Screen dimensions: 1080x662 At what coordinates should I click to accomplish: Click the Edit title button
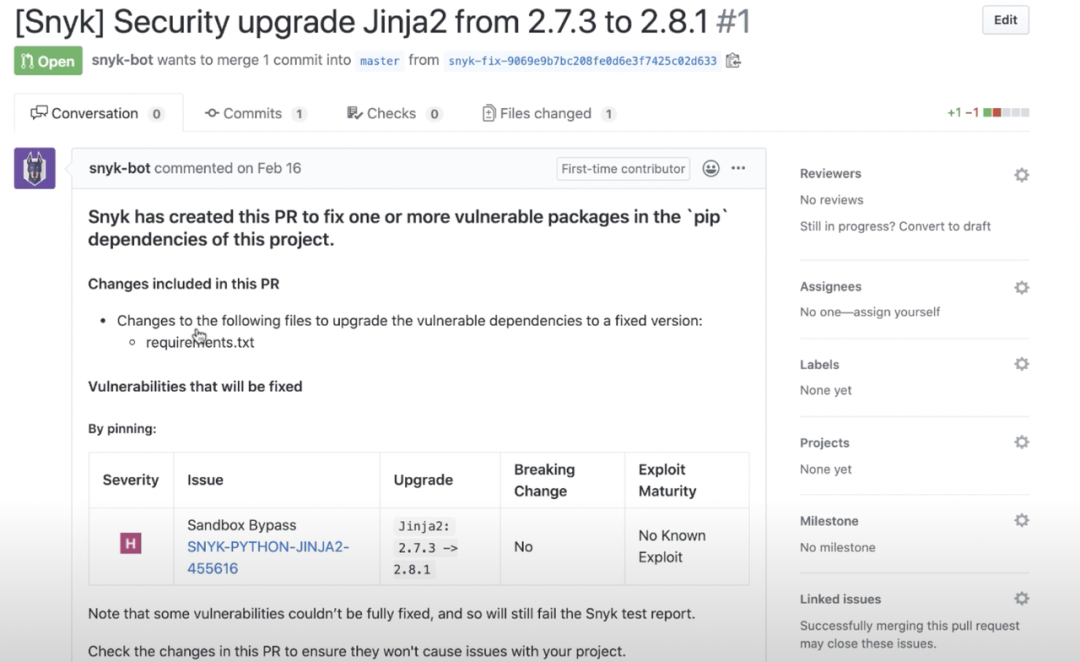[1005, 20]
